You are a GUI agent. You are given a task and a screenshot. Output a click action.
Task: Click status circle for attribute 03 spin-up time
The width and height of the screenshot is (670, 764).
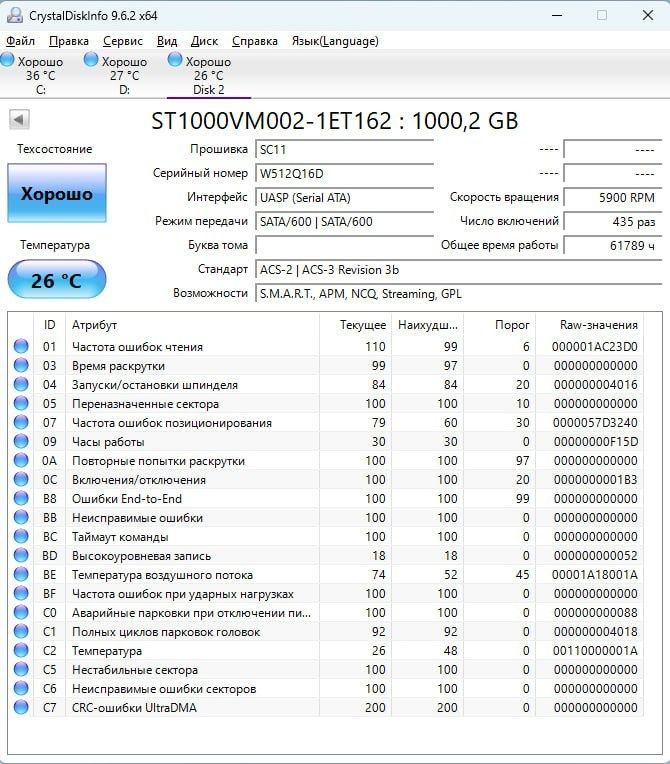(x=21, y=365)
